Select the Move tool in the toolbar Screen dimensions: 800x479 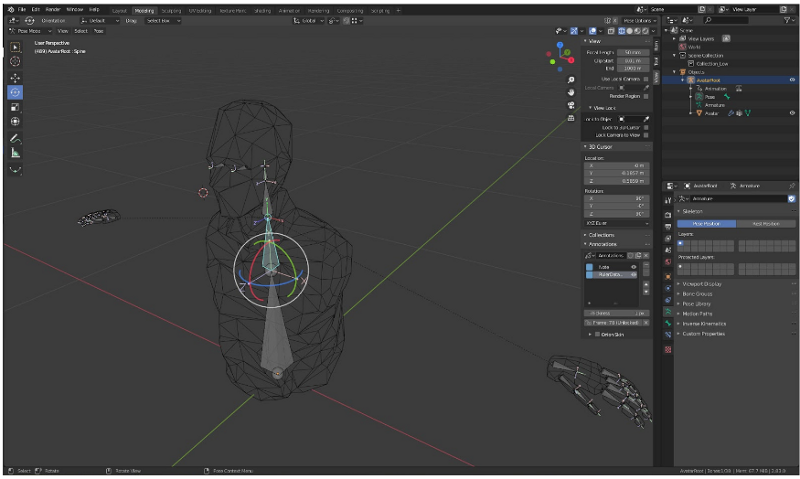click(15, 76)
